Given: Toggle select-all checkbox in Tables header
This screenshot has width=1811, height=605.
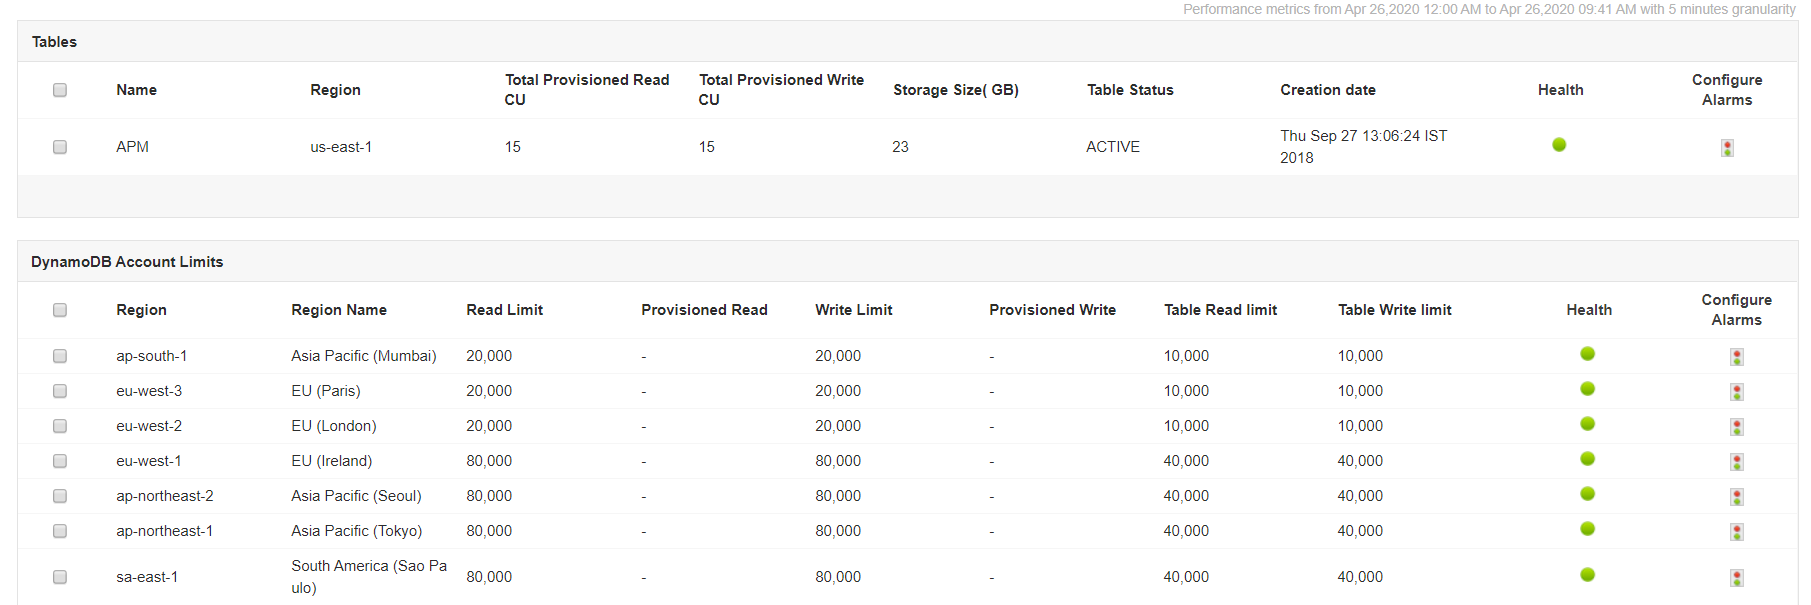Looking at the screenshot, I should click(x=60, y=90).
